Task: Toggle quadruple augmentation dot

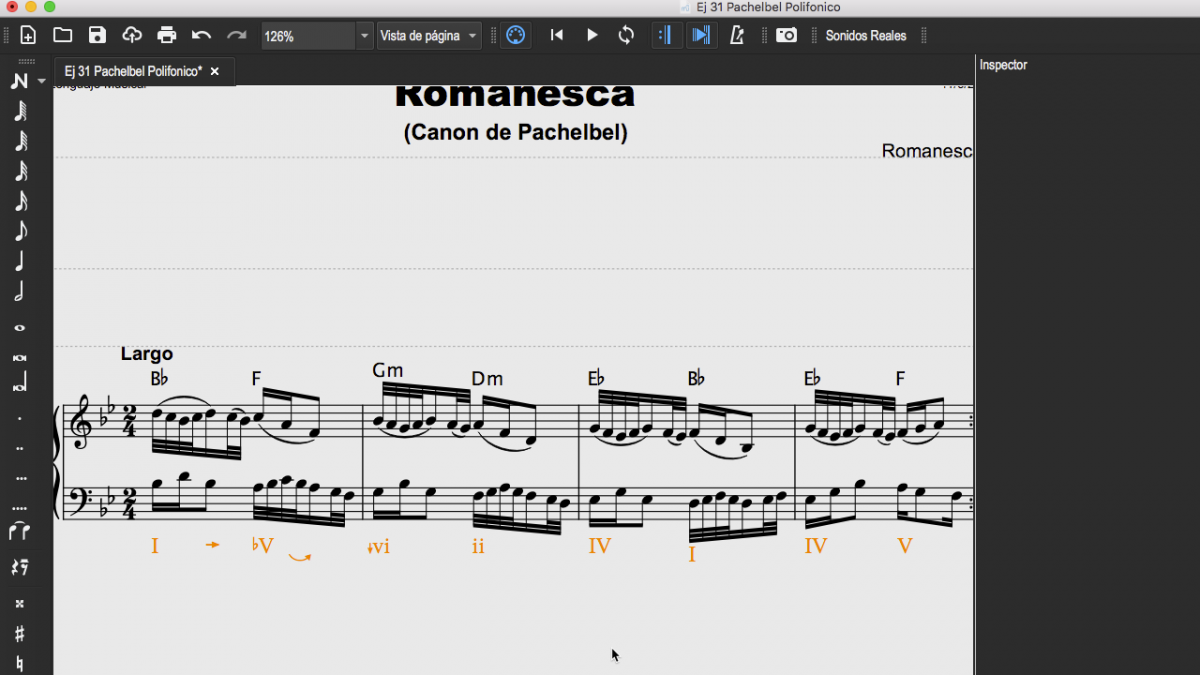Action: [19, 508]
